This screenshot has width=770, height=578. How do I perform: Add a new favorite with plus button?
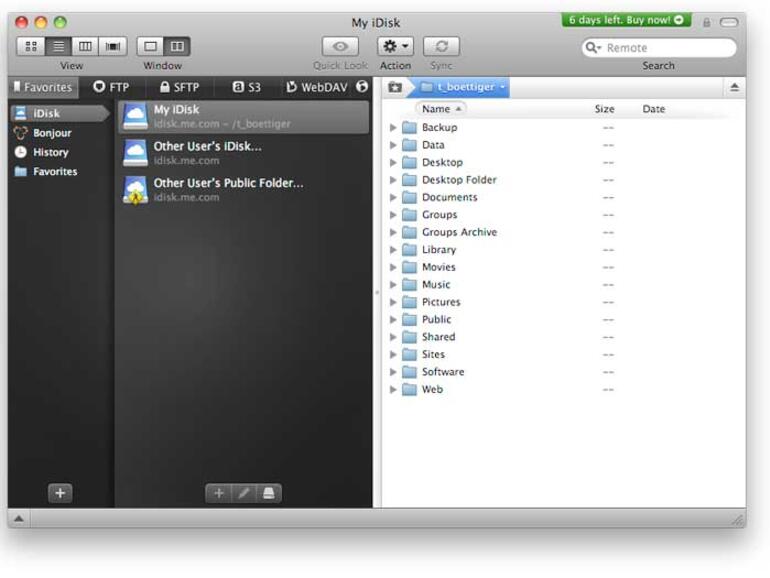tap(219, 493)
